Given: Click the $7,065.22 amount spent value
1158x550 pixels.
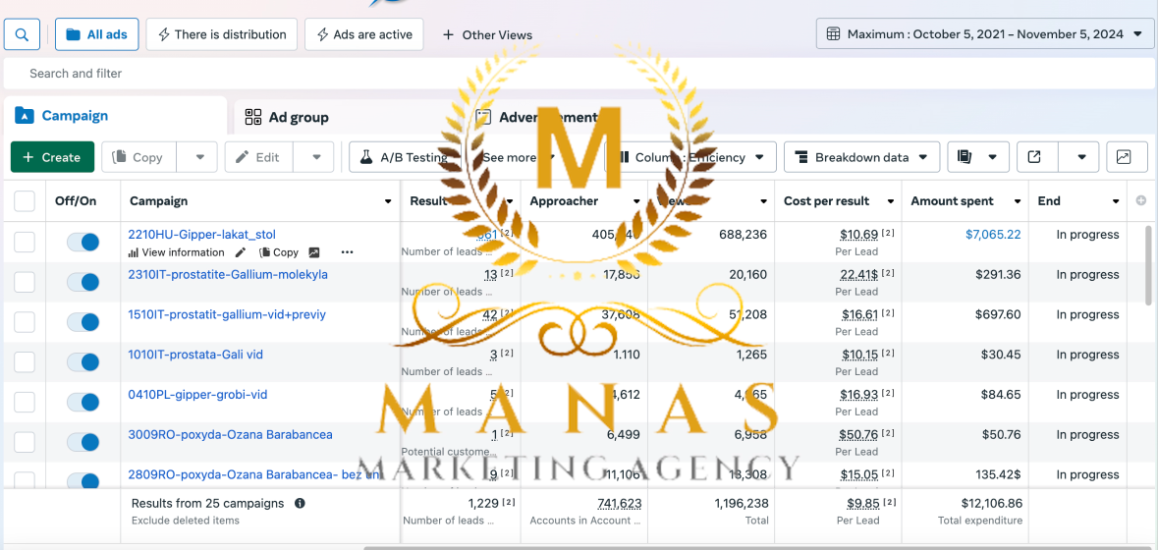Looking at the screenshot, I should pyautogui.click(x=993, y=235).
